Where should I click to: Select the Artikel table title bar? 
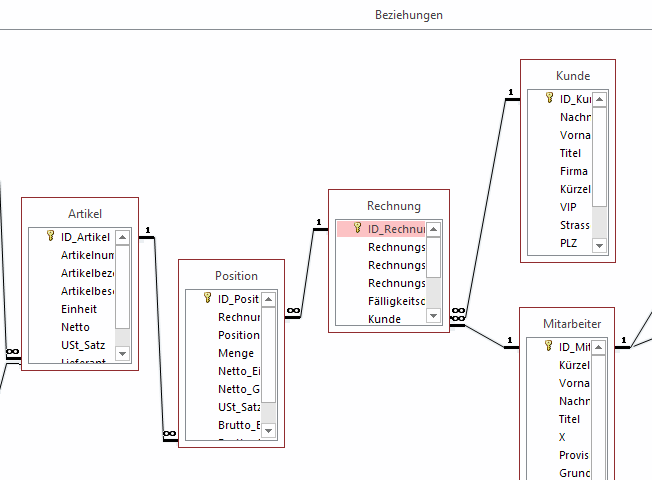click(x=84, y=213)
